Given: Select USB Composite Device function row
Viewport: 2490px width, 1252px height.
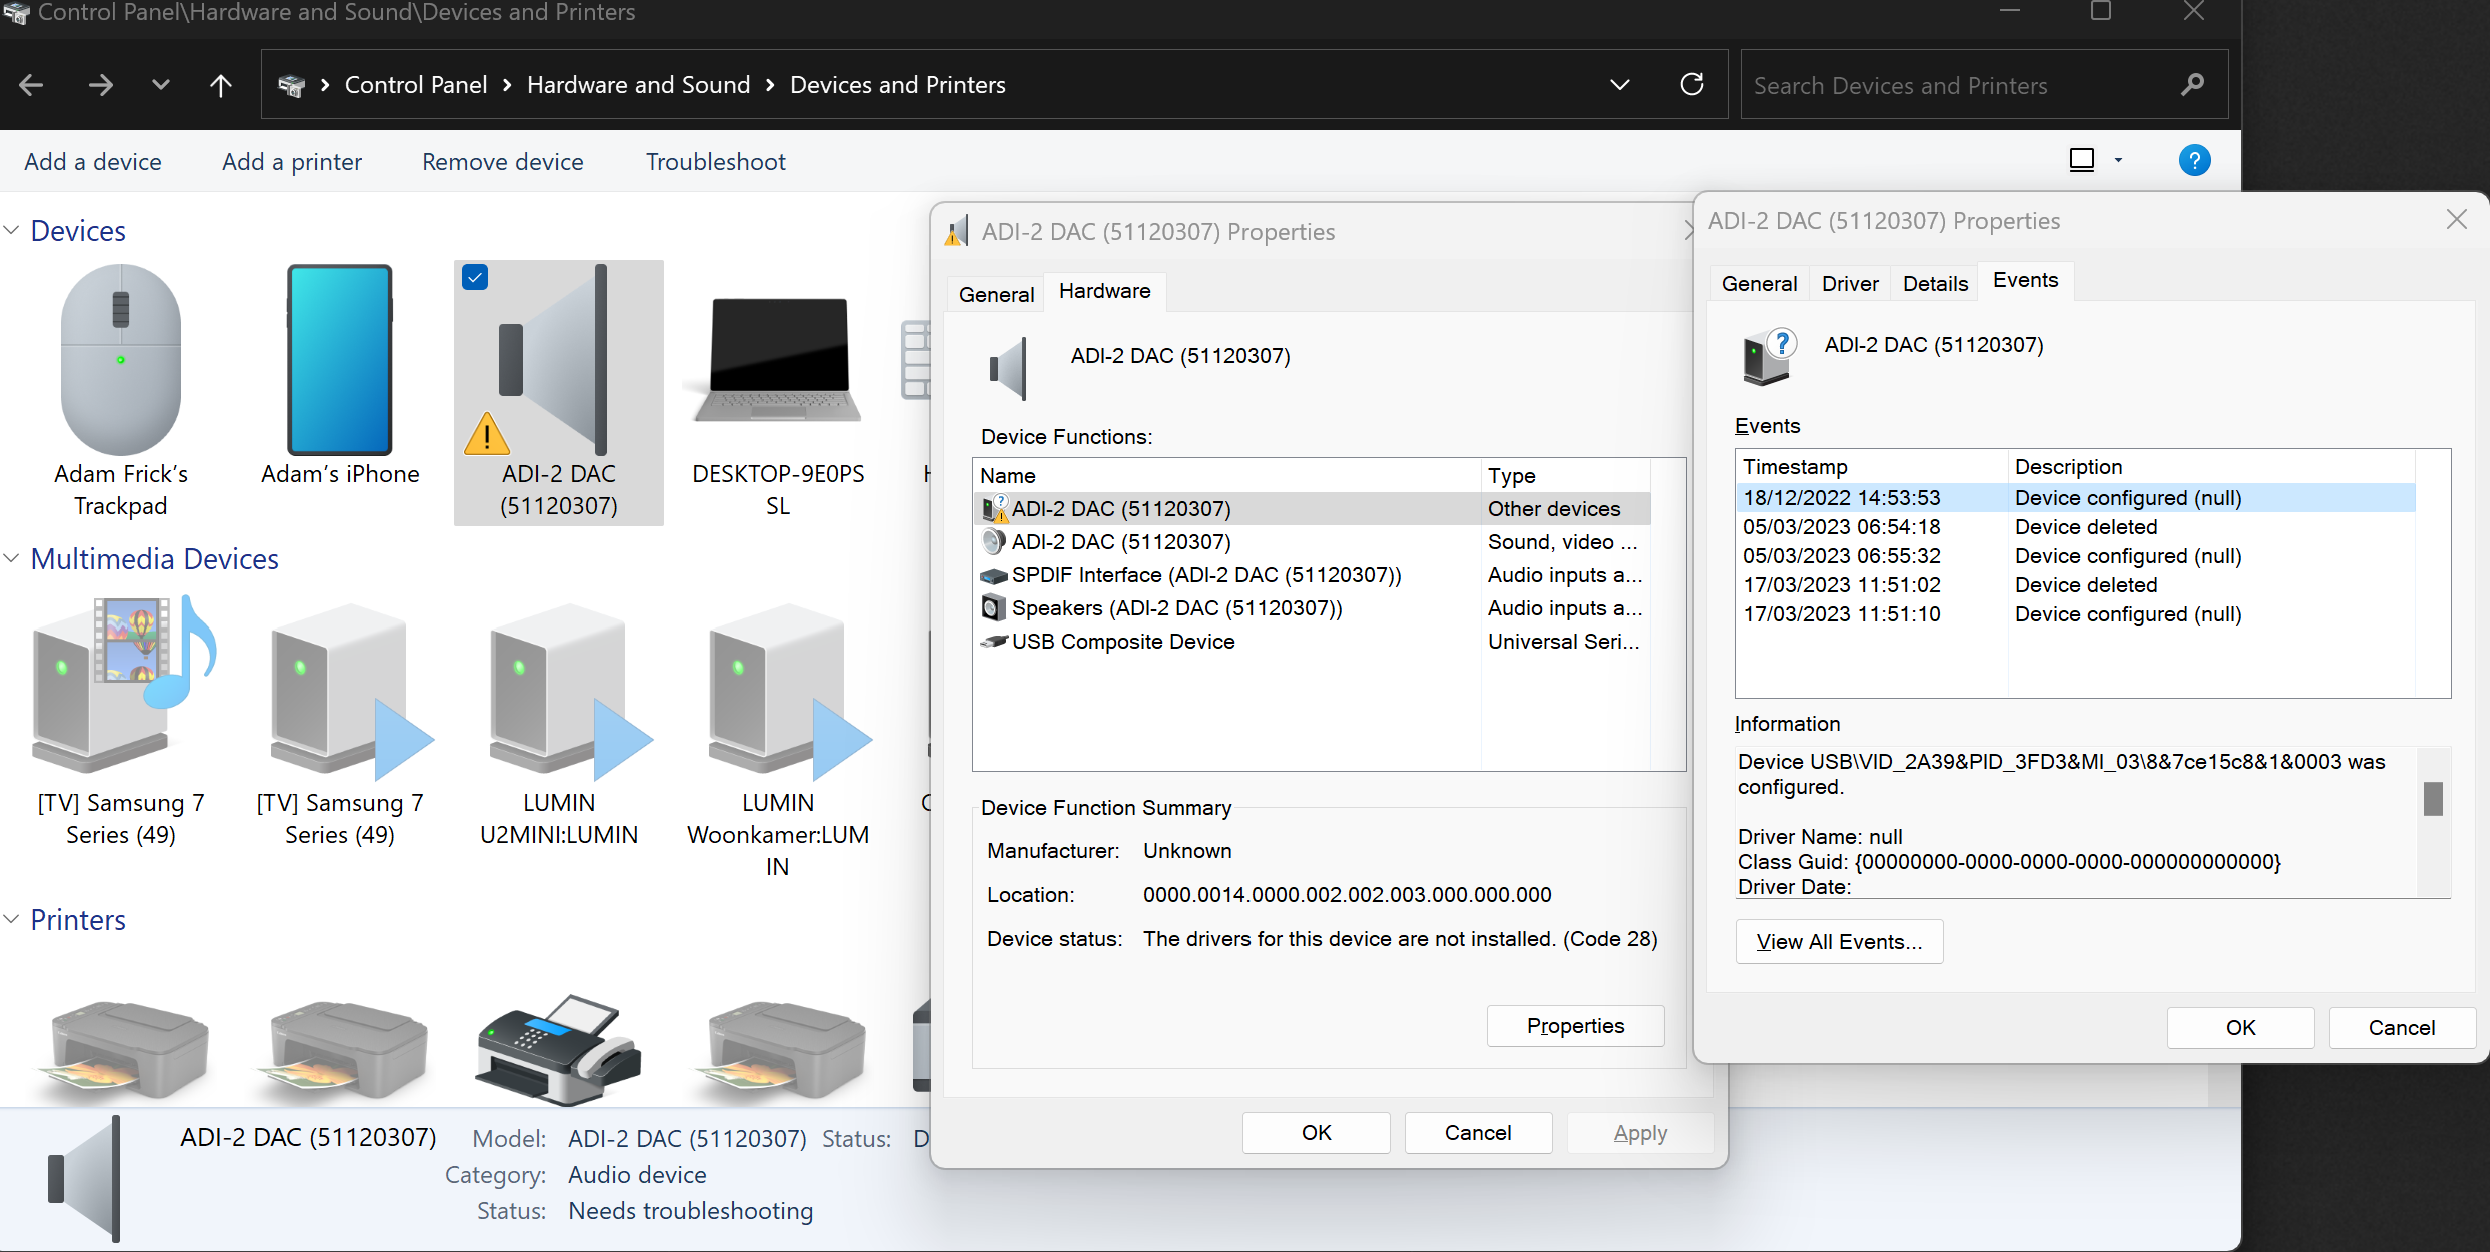Looking at the screenshot, I should point(1312,642).
